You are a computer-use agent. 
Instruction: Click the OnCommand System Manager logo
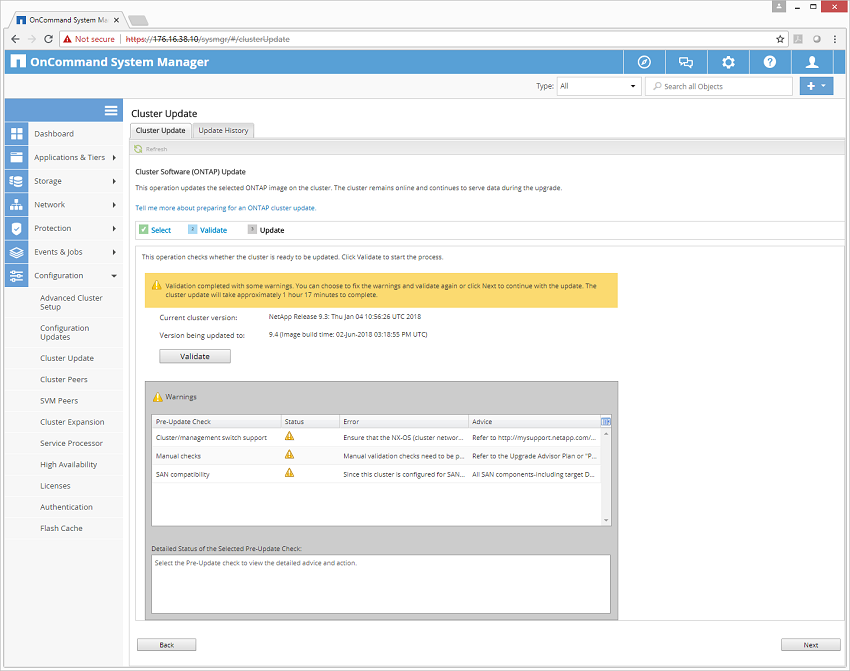18,61
